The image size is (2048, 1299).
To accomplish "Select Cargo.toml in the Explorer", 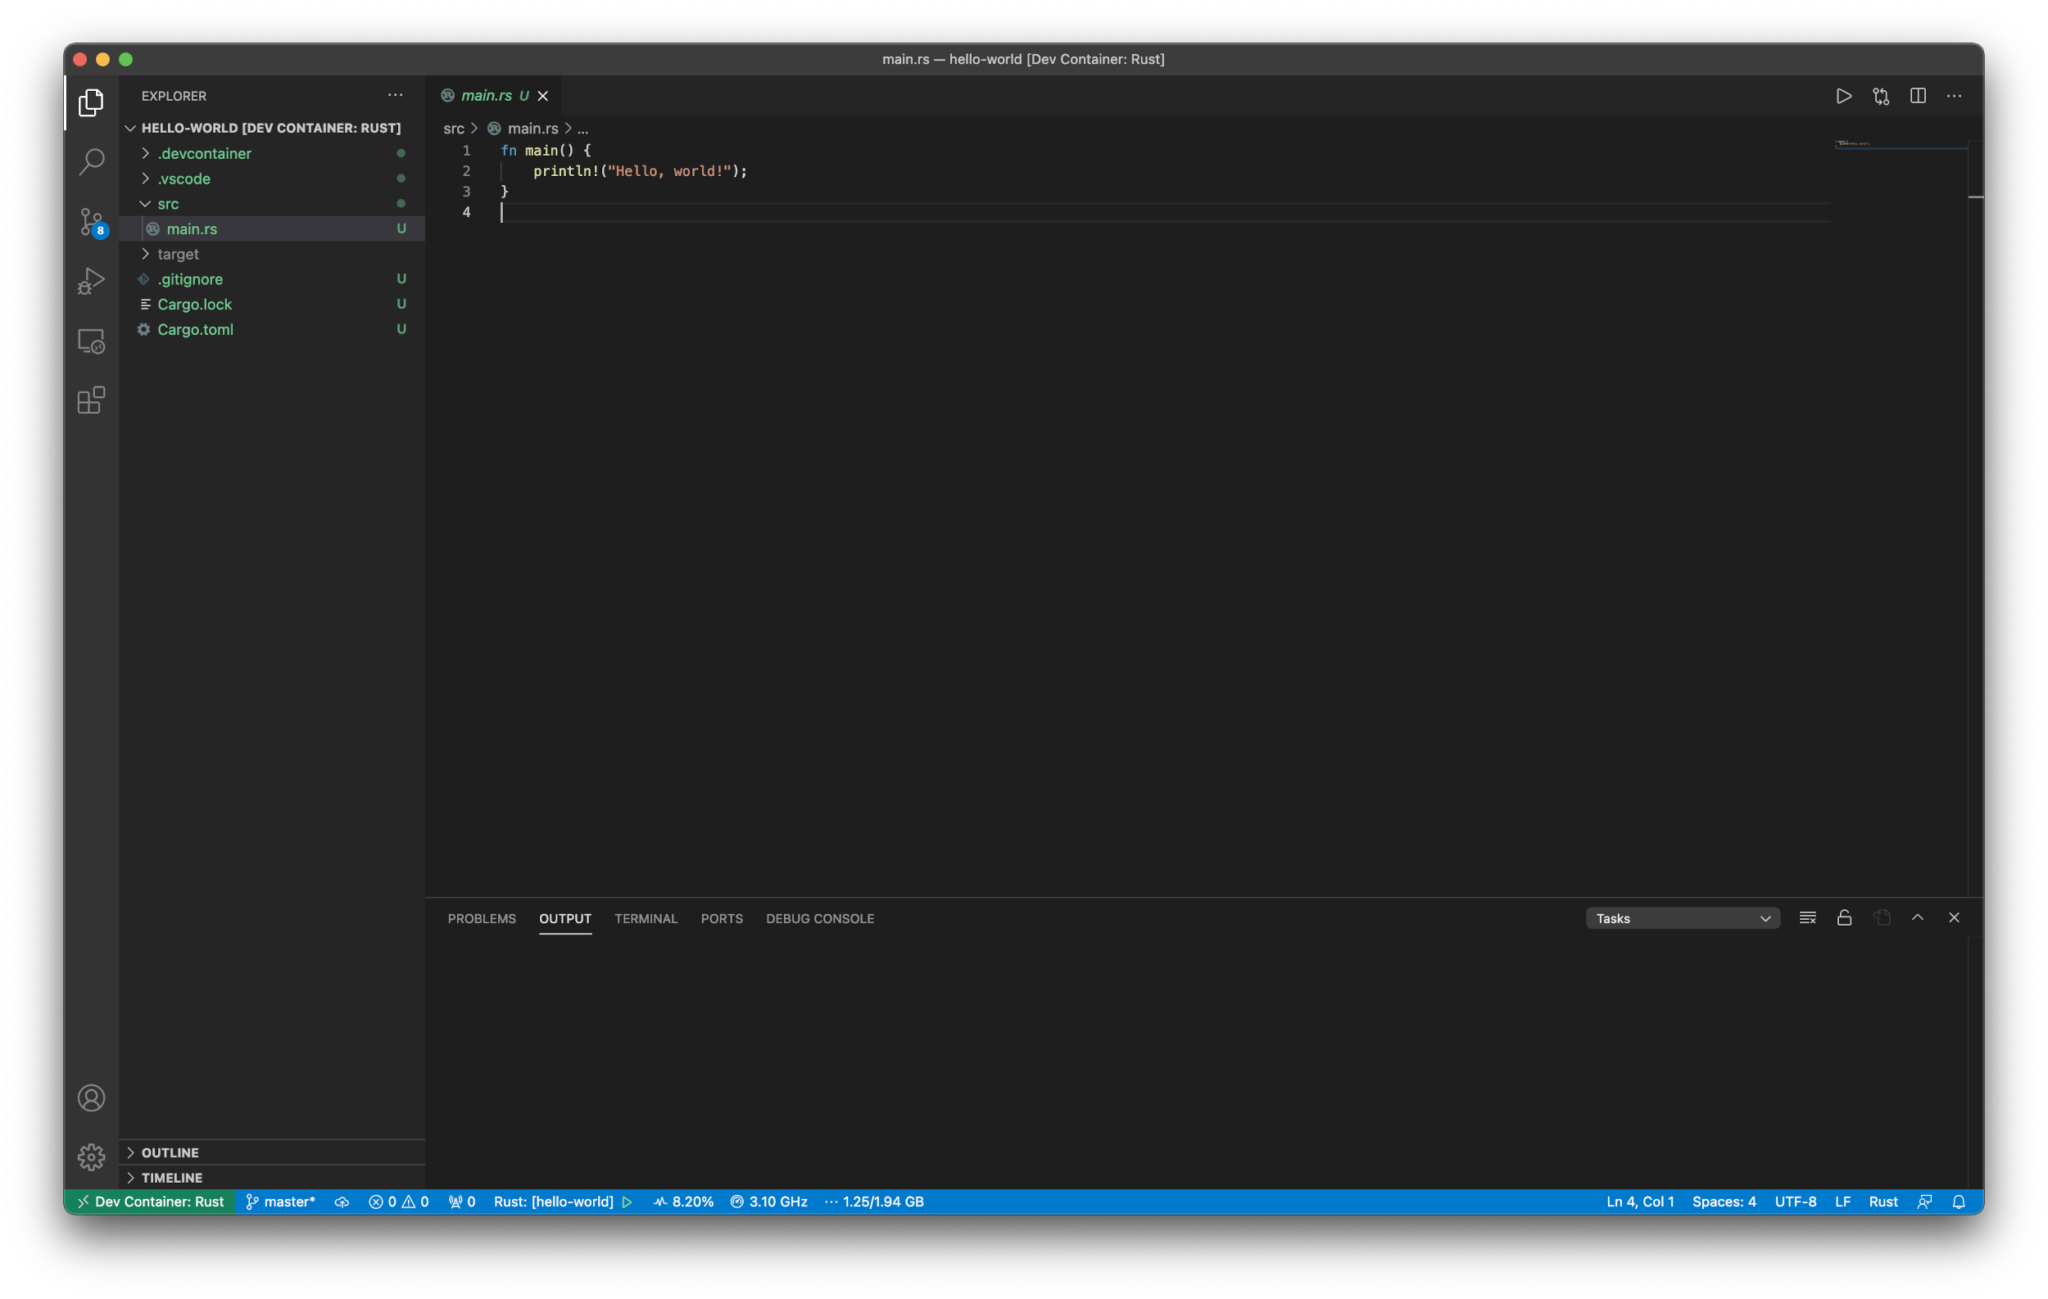I will pyautogui.click(x=197, y=329).
